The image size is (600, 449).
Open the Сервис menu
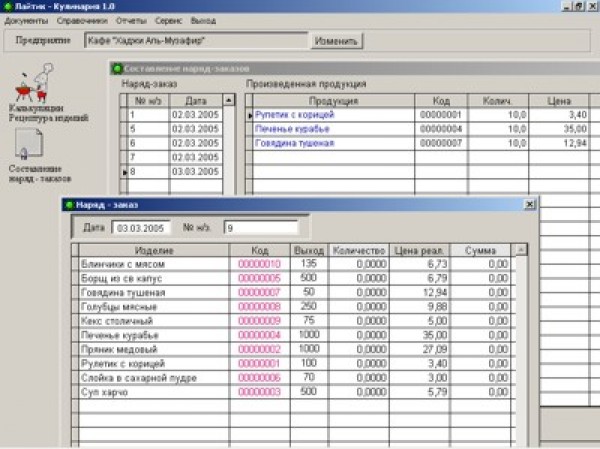[x=168, y=21]
